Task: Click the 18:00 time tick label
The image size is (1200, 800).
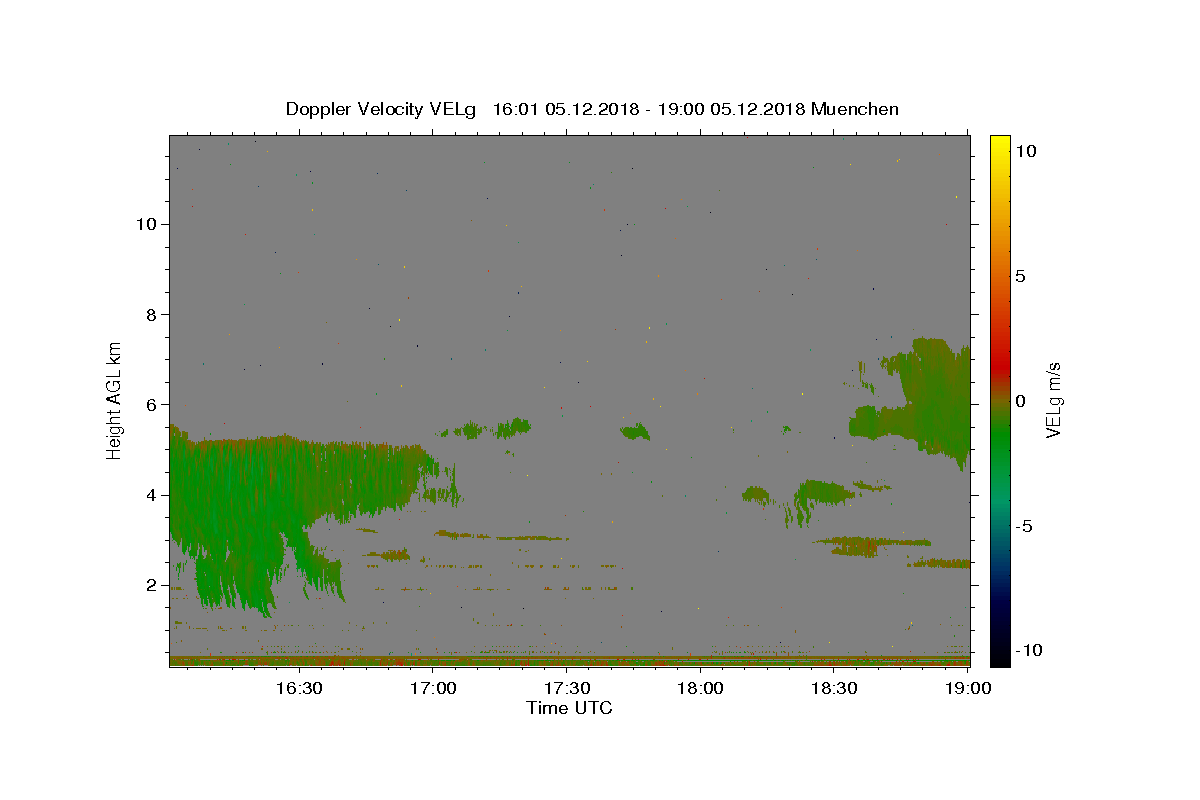Action: coord(701,688)
